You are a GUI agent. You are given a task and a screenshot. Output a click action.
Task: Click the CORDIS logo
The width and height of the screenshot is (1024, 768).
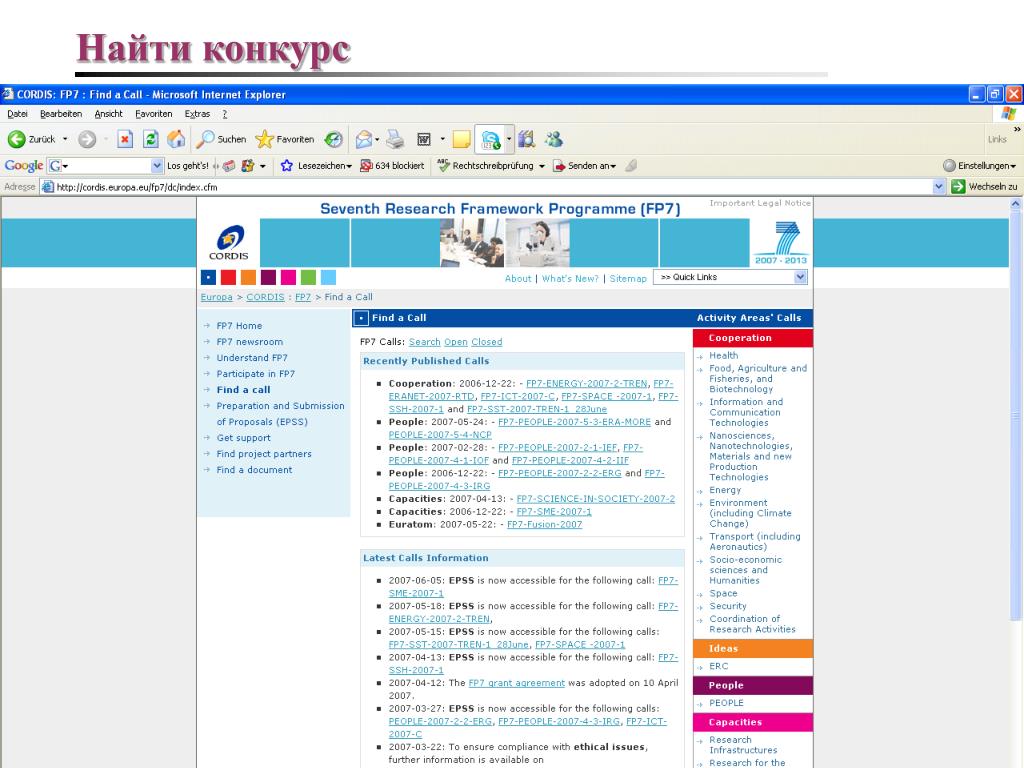click(x=229, y=243)
